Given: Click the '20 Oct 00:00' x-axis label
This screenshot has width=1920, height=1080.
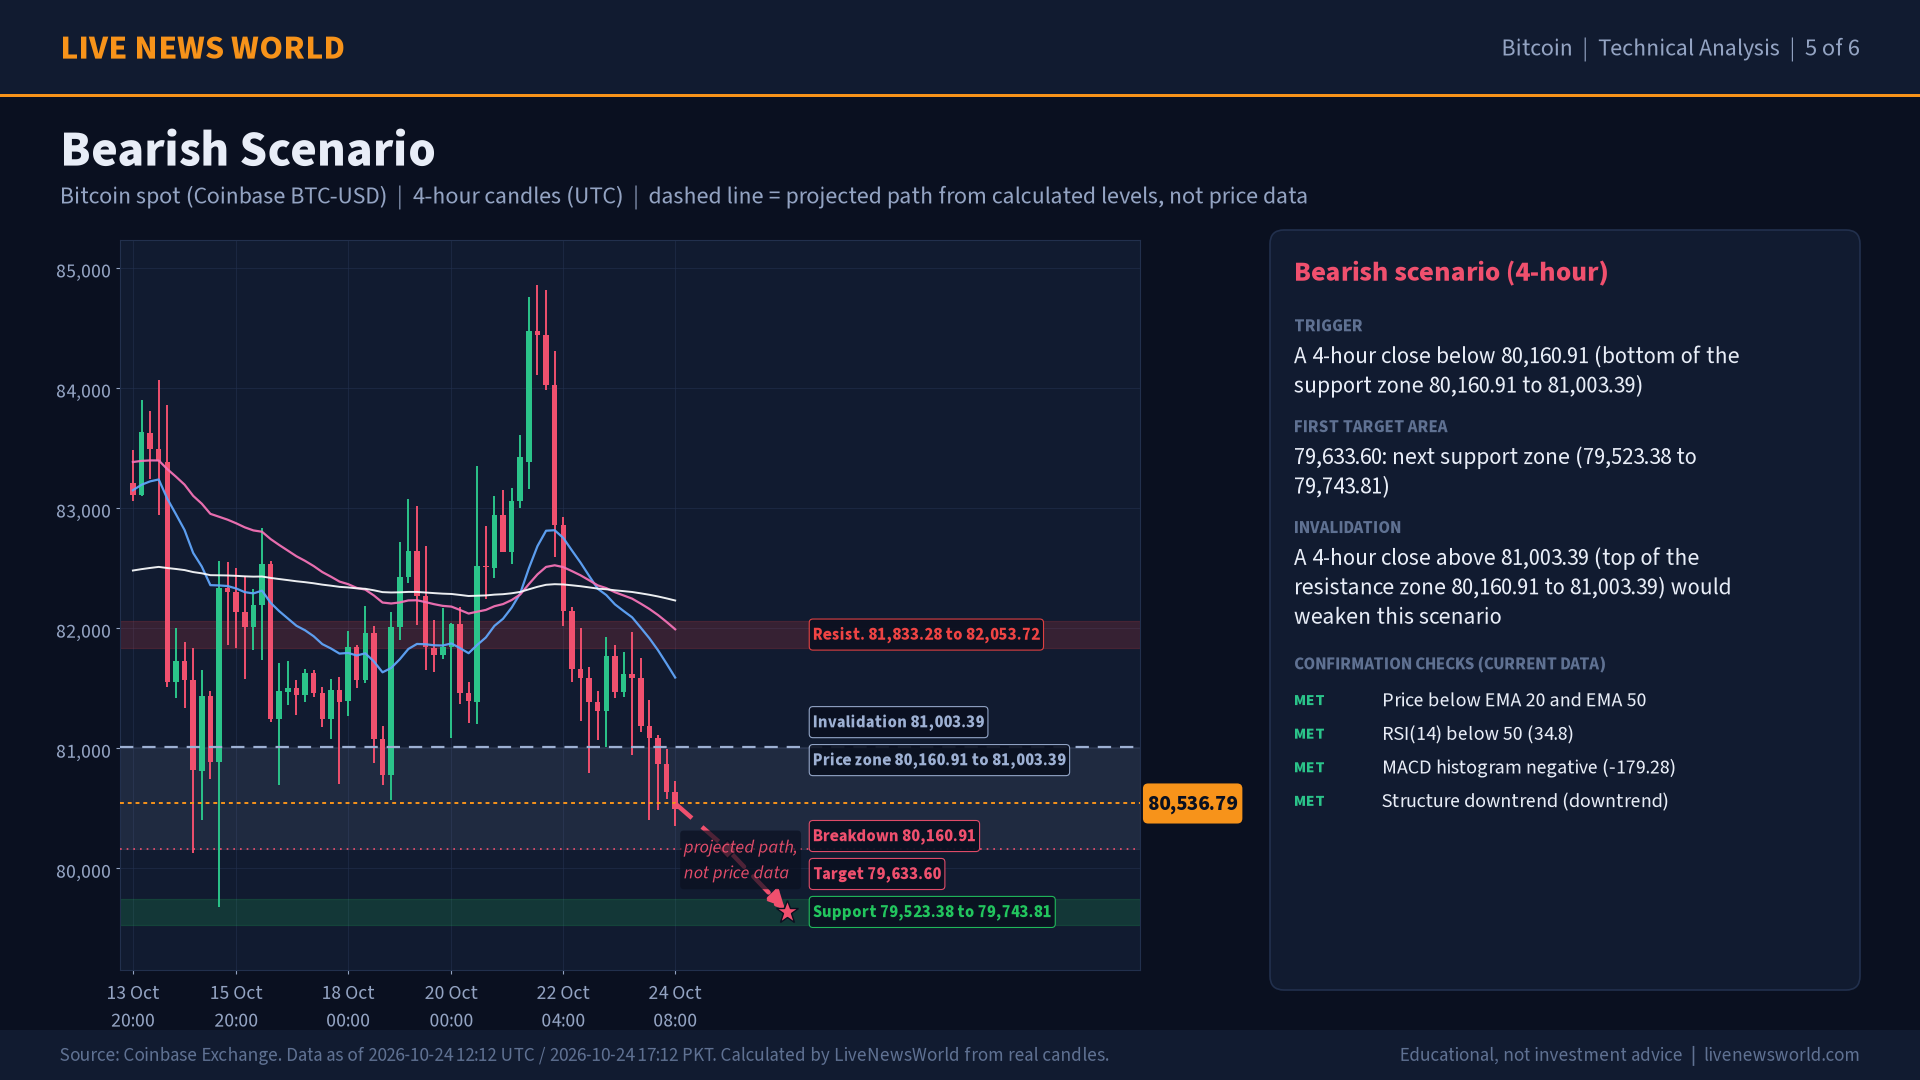Looking at the screenshot, I should pos(451,1006).
